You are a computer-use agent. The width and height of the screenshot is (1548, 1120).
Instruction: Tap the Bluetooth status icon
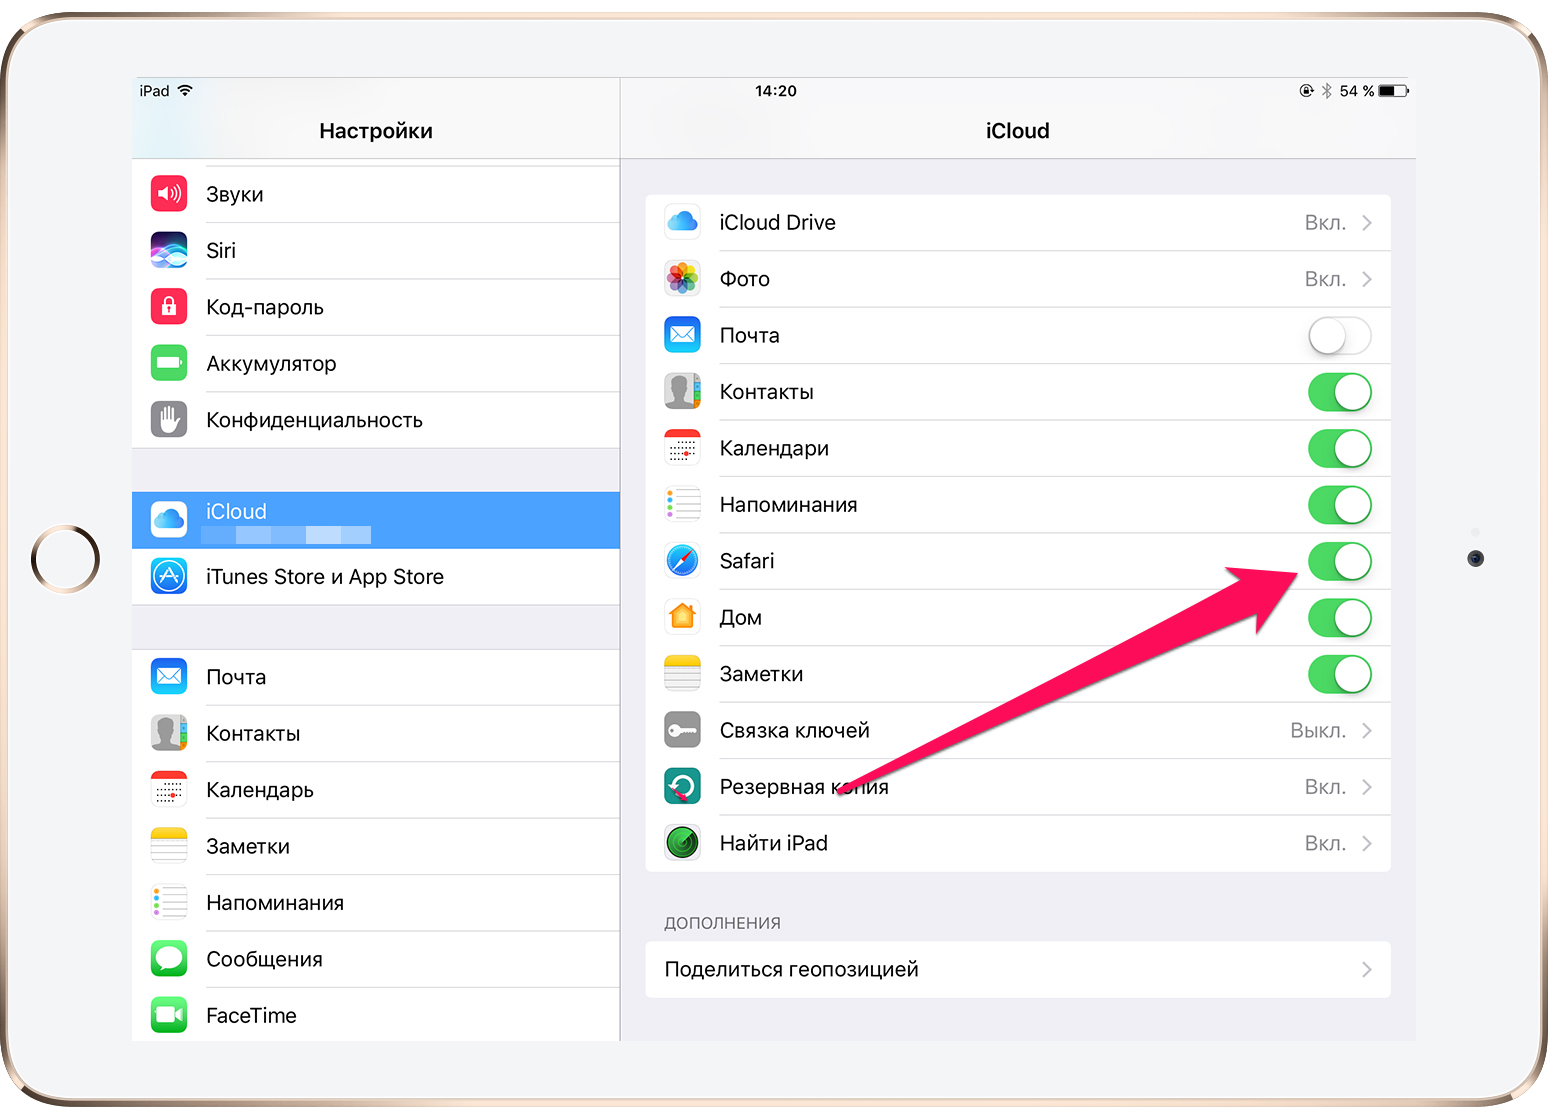click(x=1327, y=91)
